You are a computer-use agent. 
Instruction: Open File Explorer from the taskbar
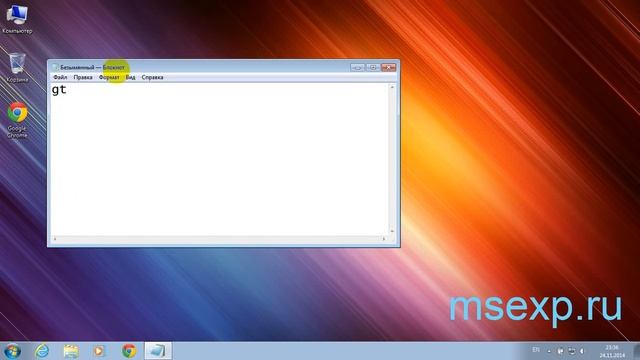(71, 351)
